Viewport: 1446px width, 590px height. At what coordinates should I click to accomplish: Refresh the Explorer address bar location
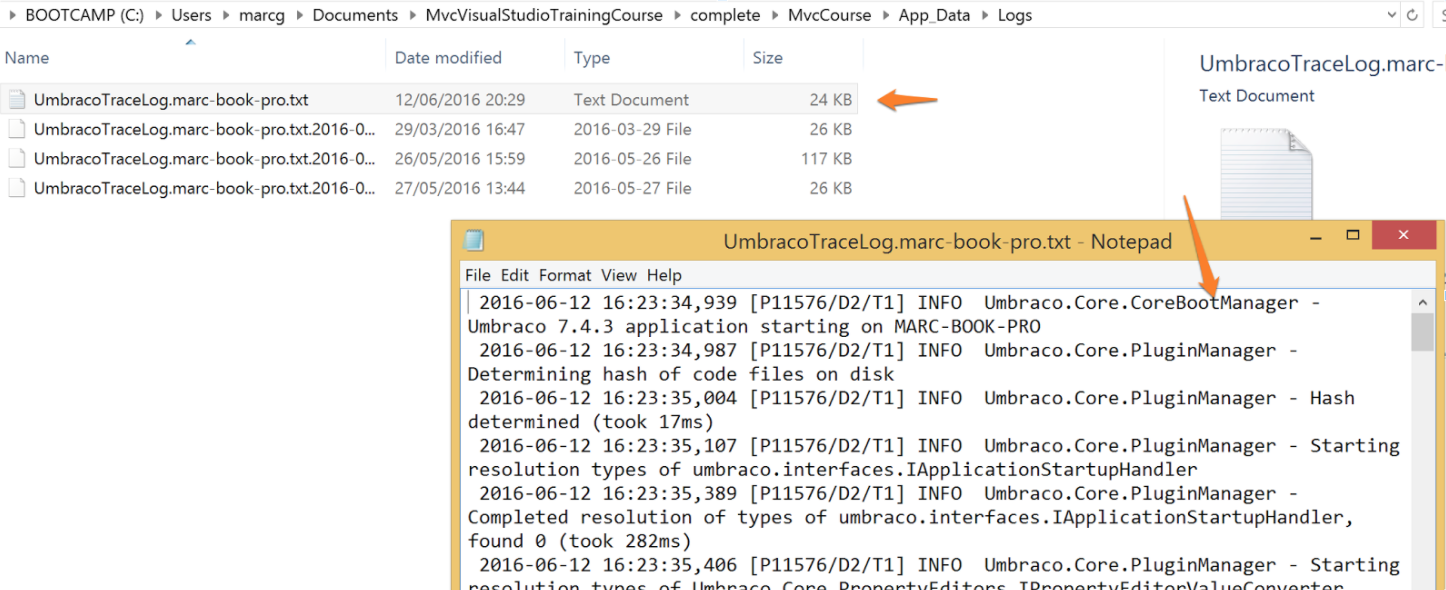[x=1412, y=15]
